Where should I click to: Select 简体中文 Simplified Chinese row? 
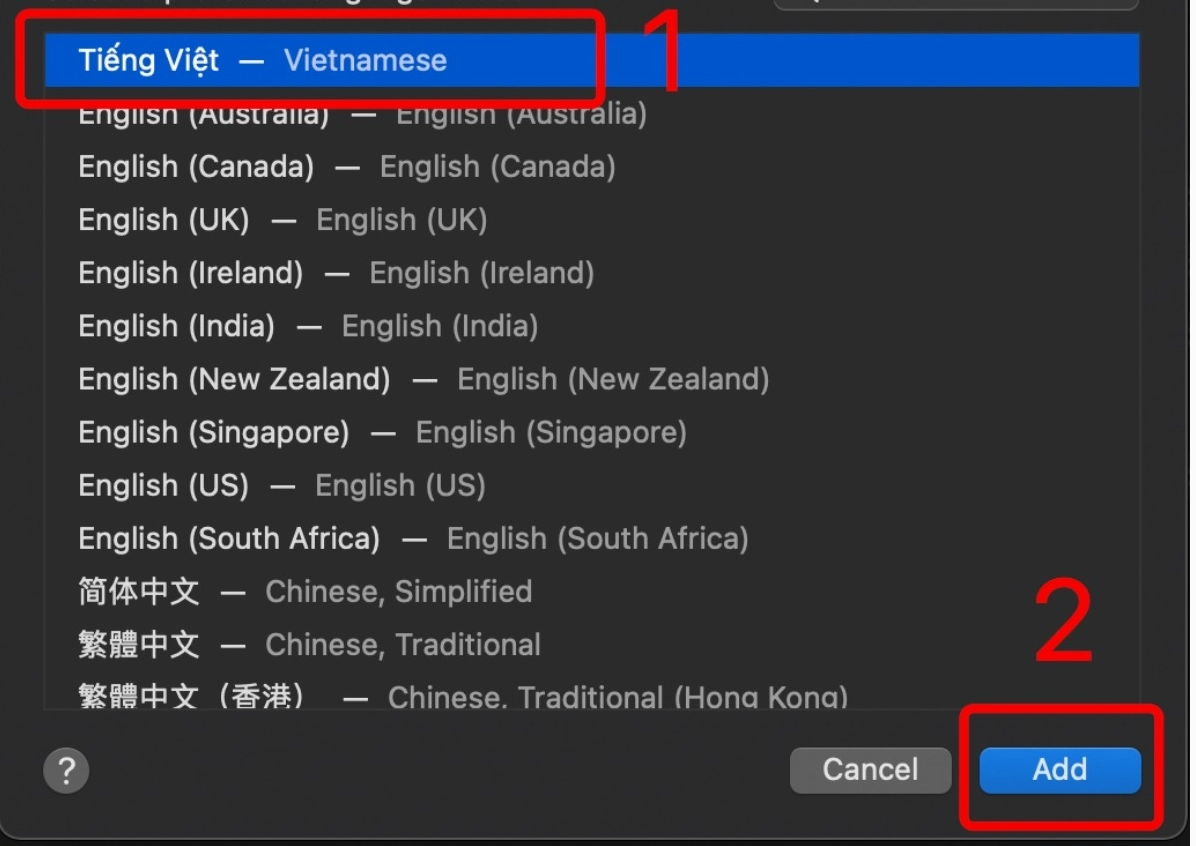pyautogui.click(x=139, y=591)
